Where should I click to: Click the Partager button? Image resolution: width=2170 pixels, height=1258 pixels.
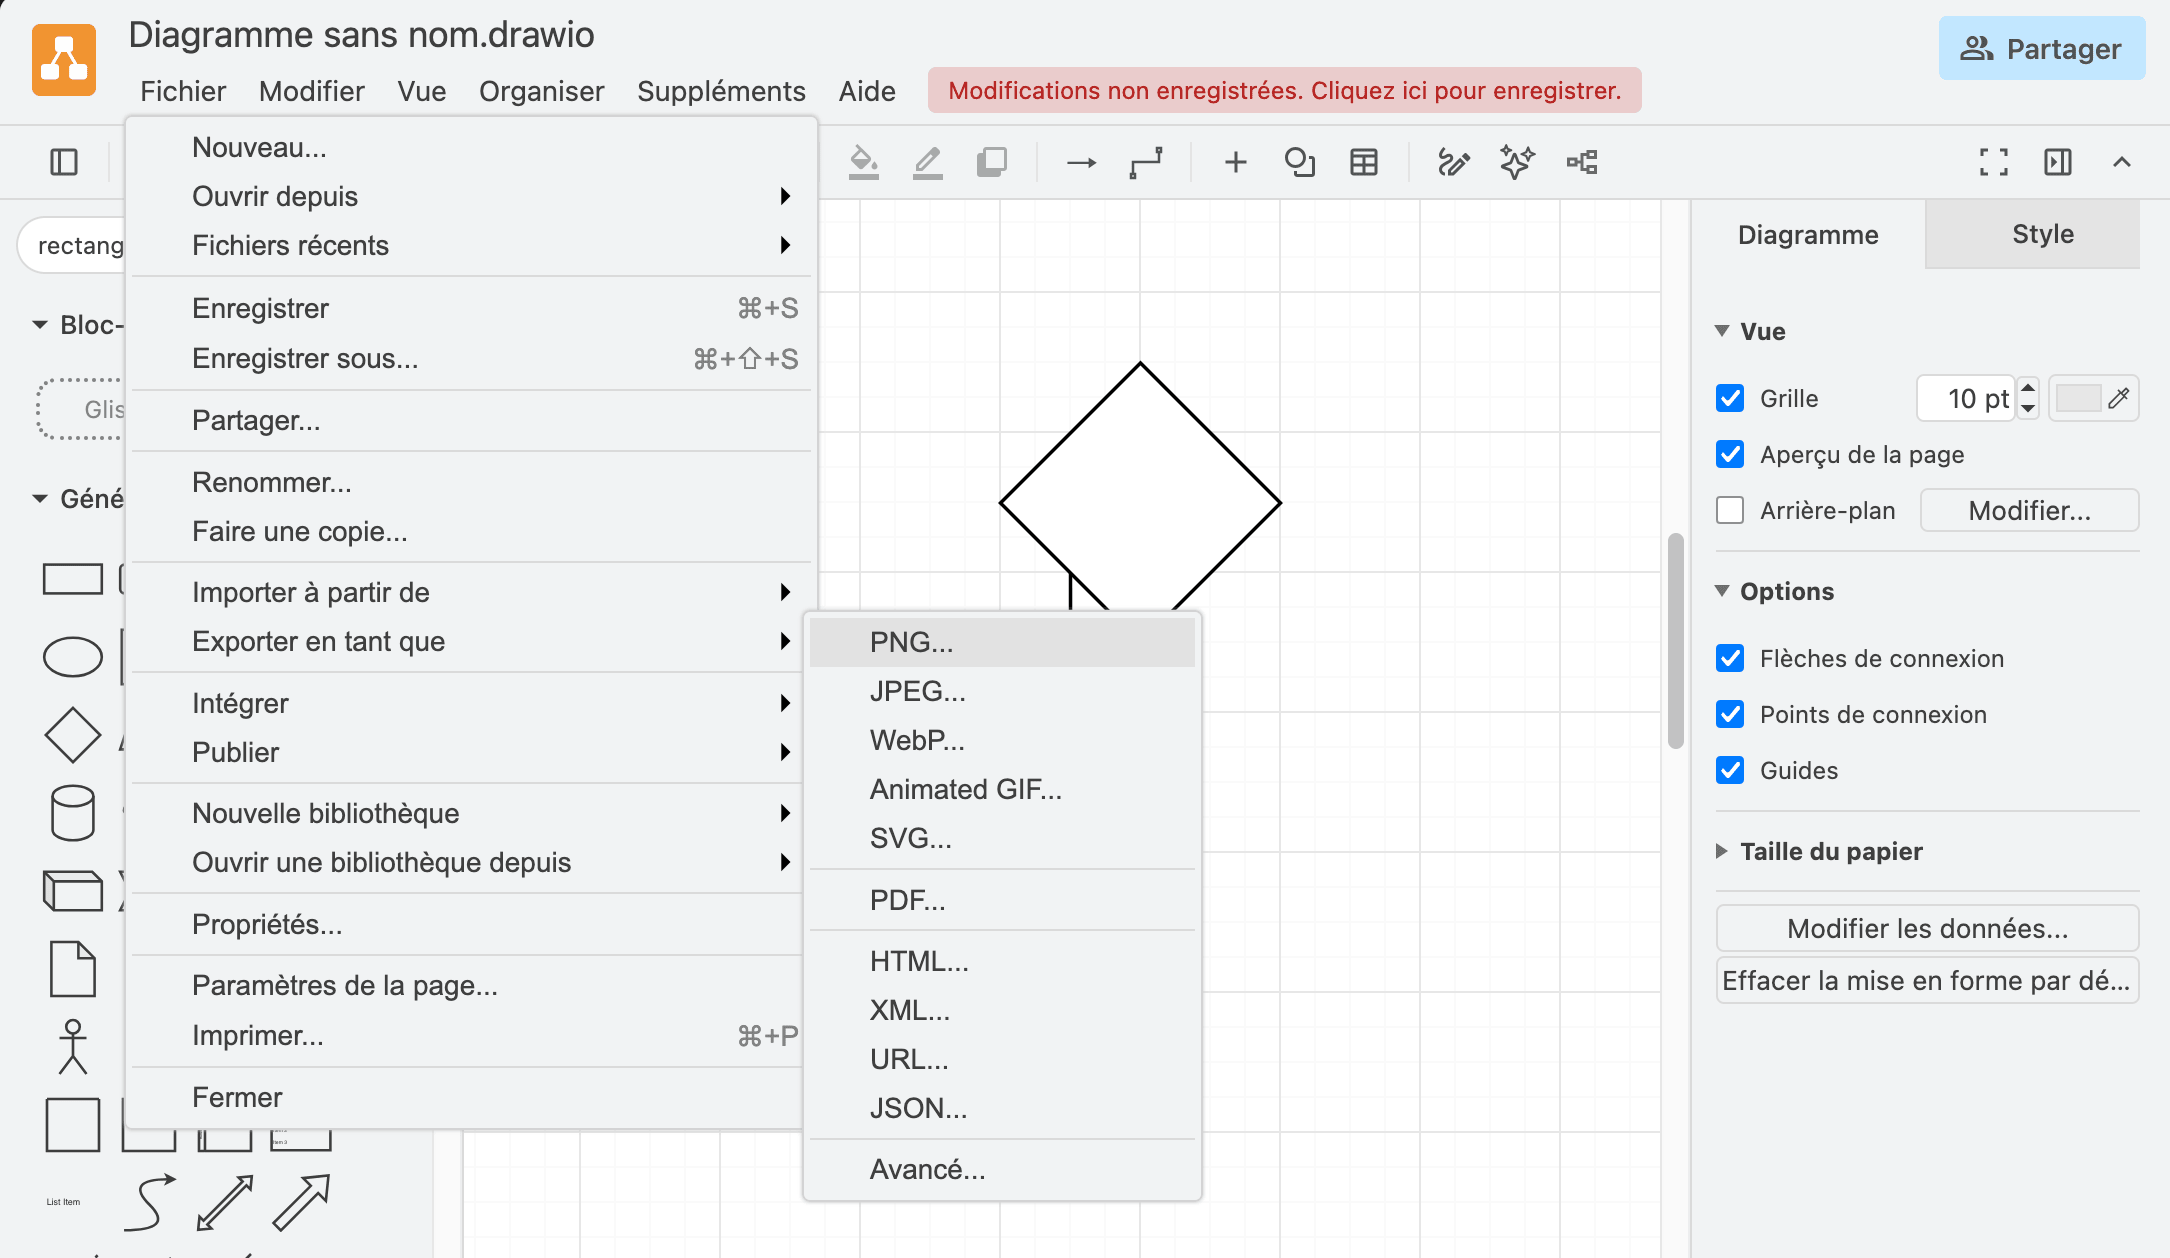coord(2042,48)
